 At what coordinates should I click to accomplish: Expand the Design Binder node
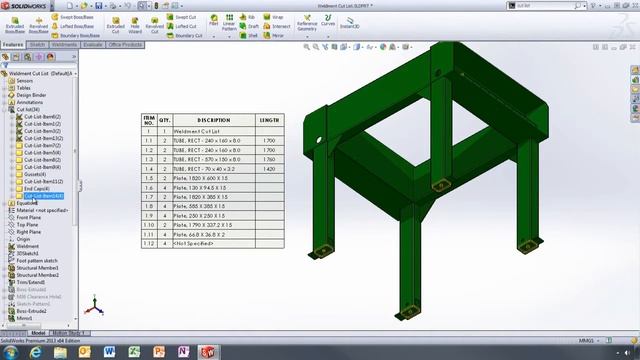[4, 95]
